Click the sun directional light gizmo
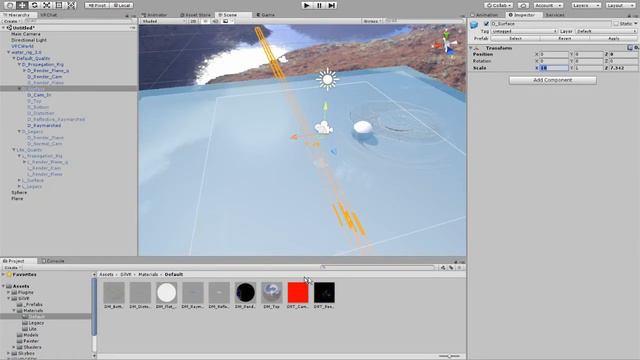The image size is (640, 360). [327, 79]
